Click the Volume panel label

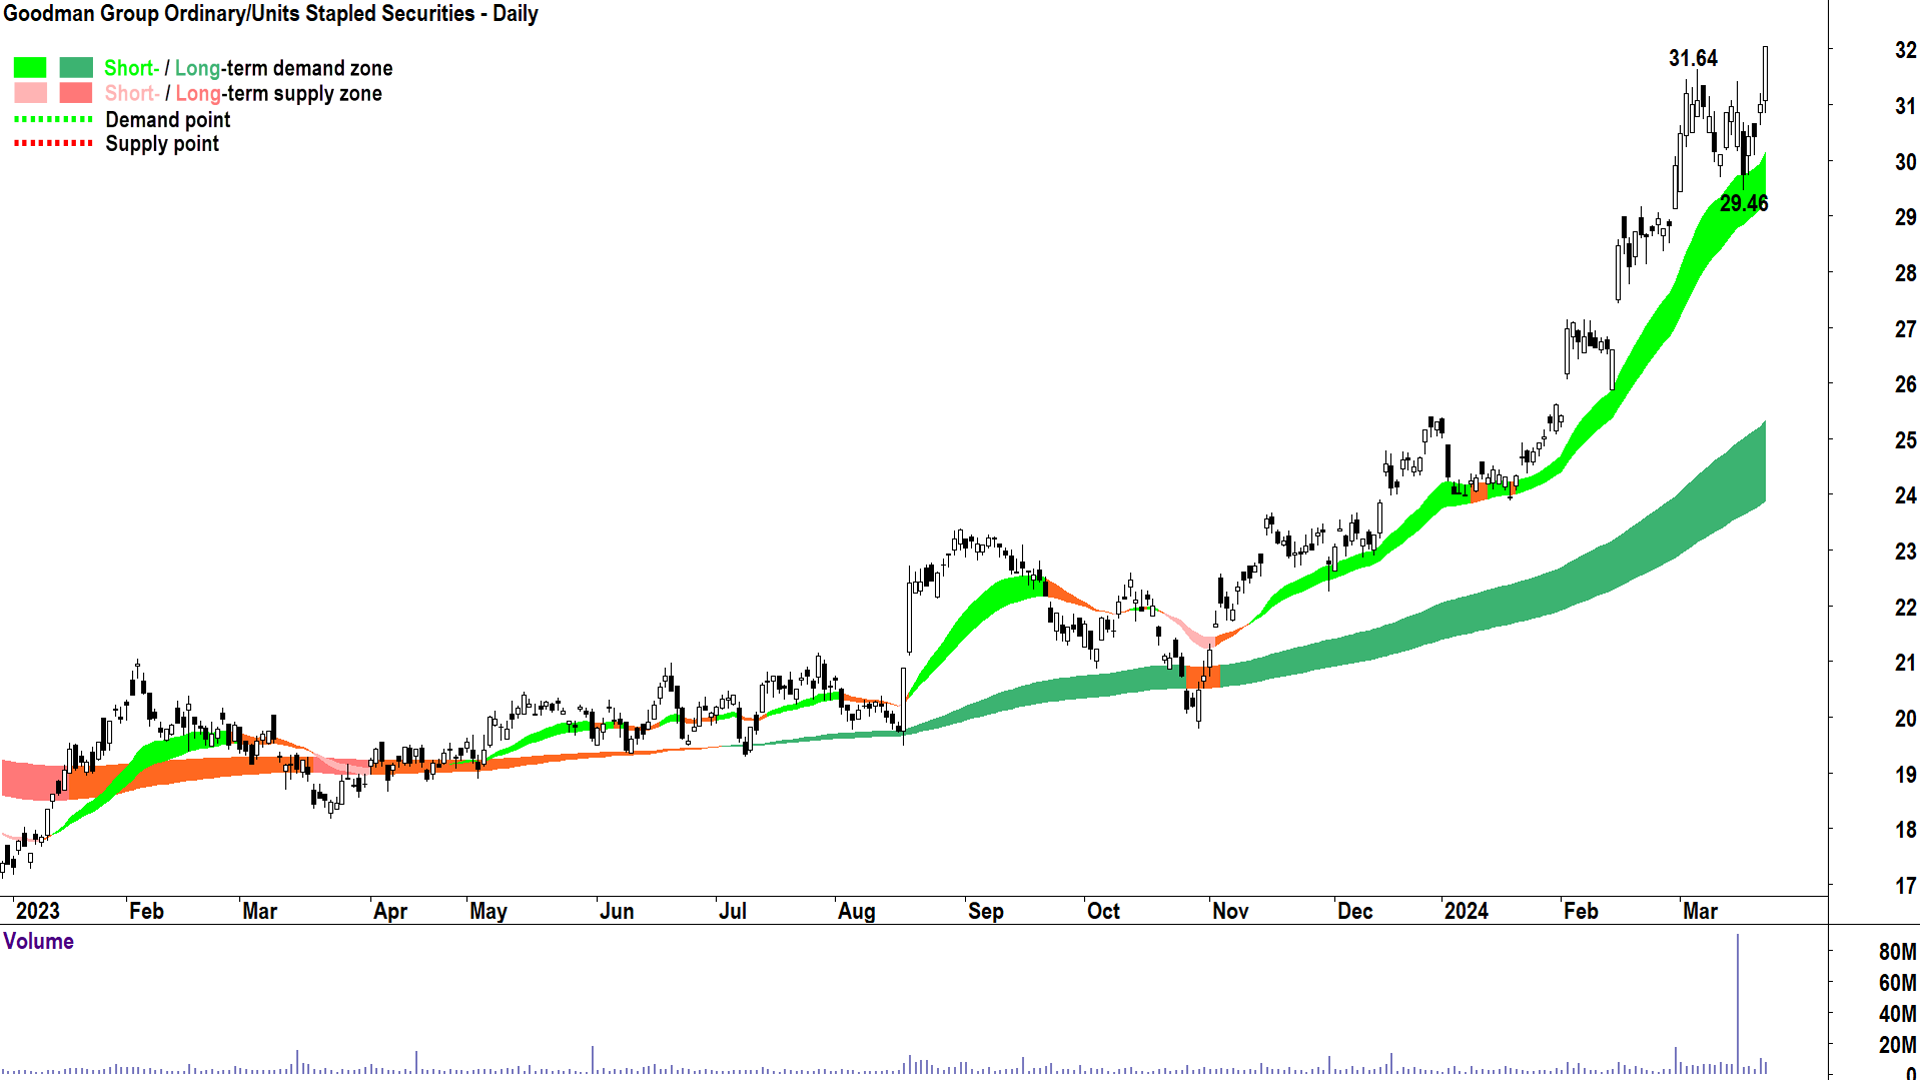coord(39,941)
